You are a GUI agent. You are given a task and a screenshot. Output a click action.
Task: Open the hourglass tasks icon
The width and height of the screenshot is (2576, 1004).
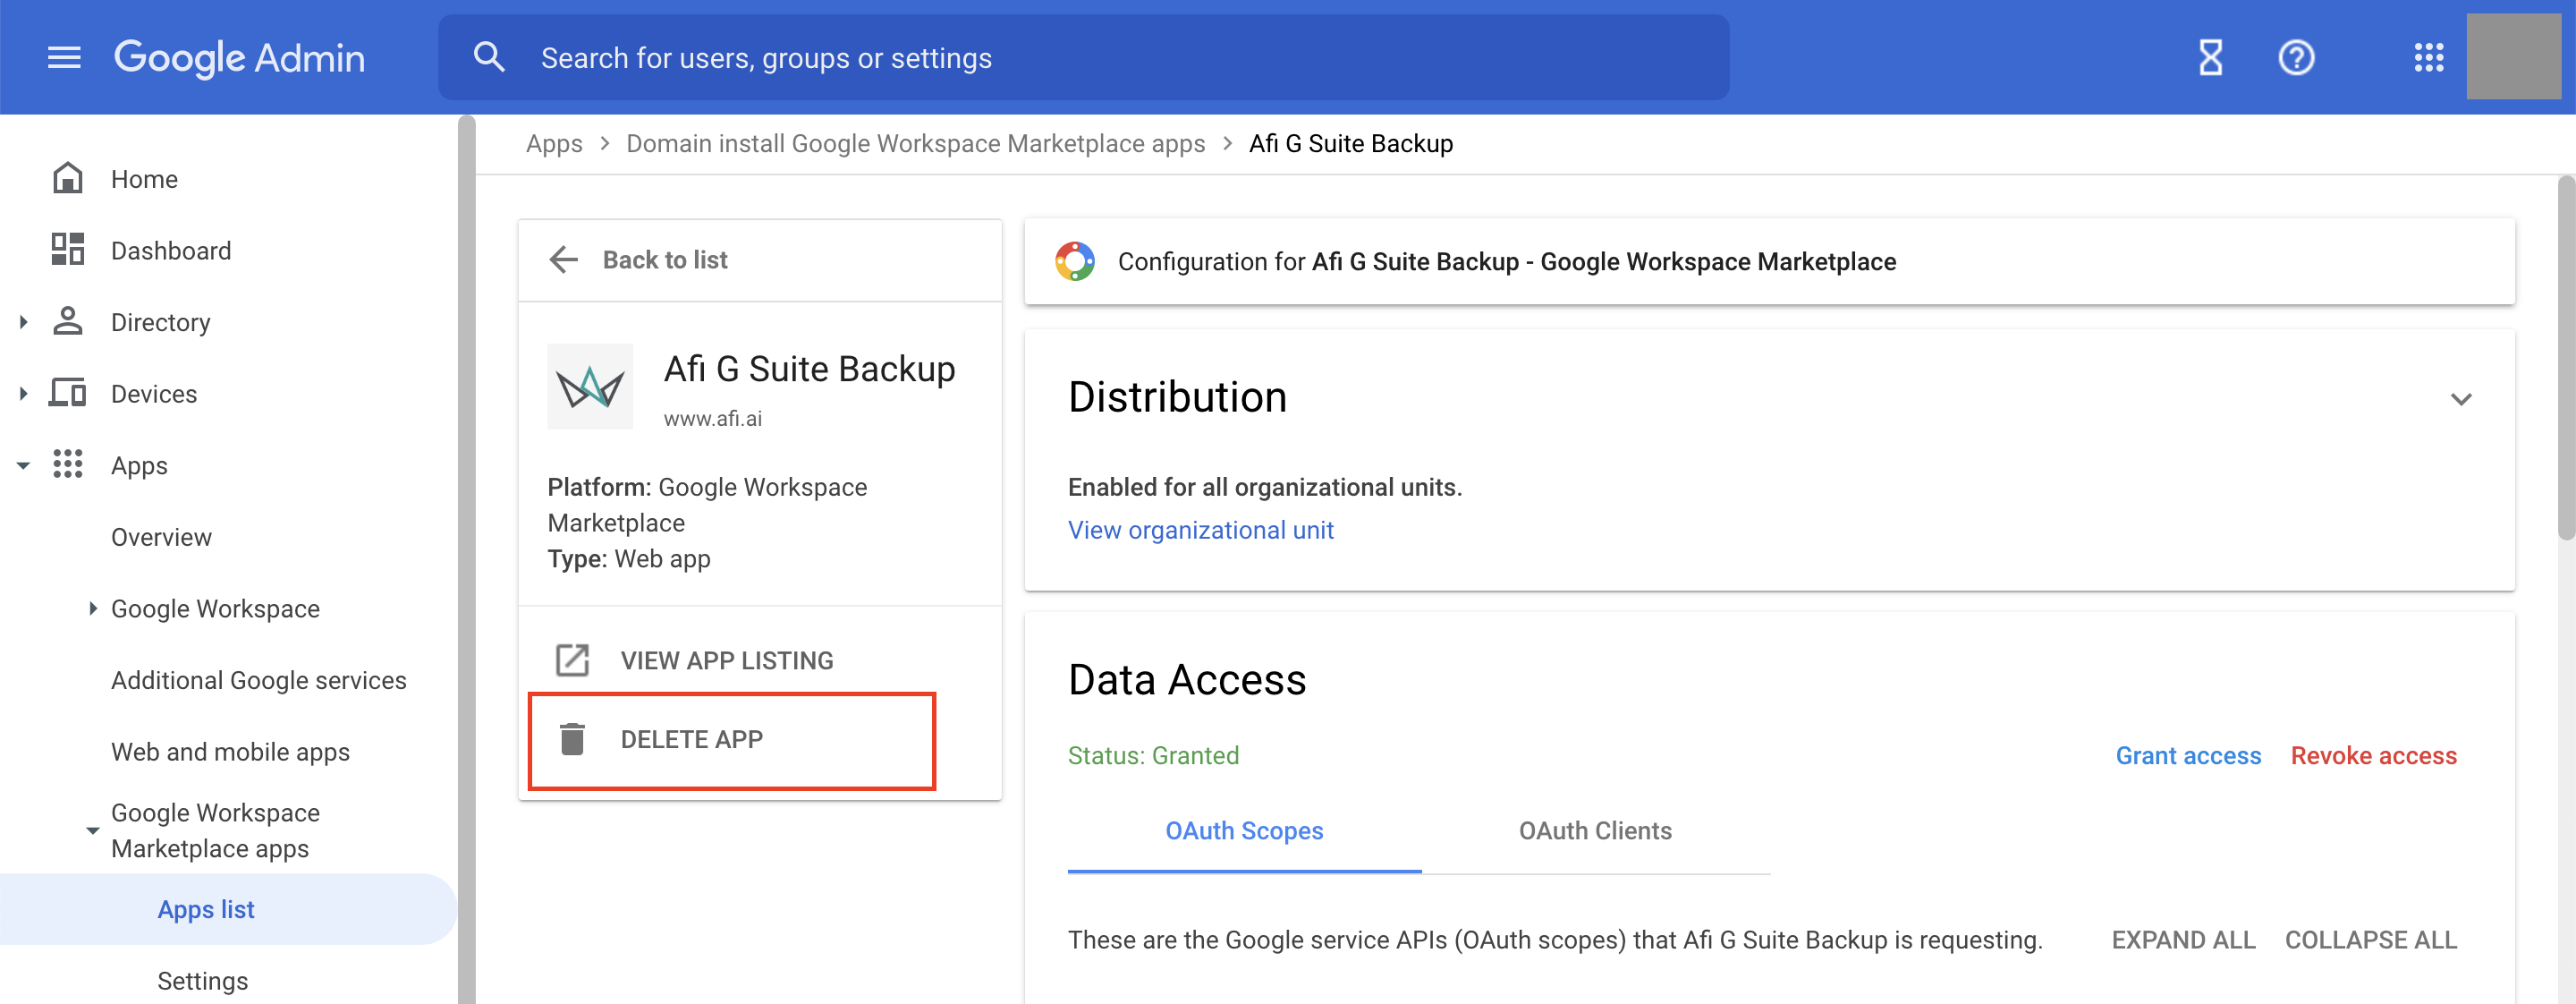[2211, 58]
